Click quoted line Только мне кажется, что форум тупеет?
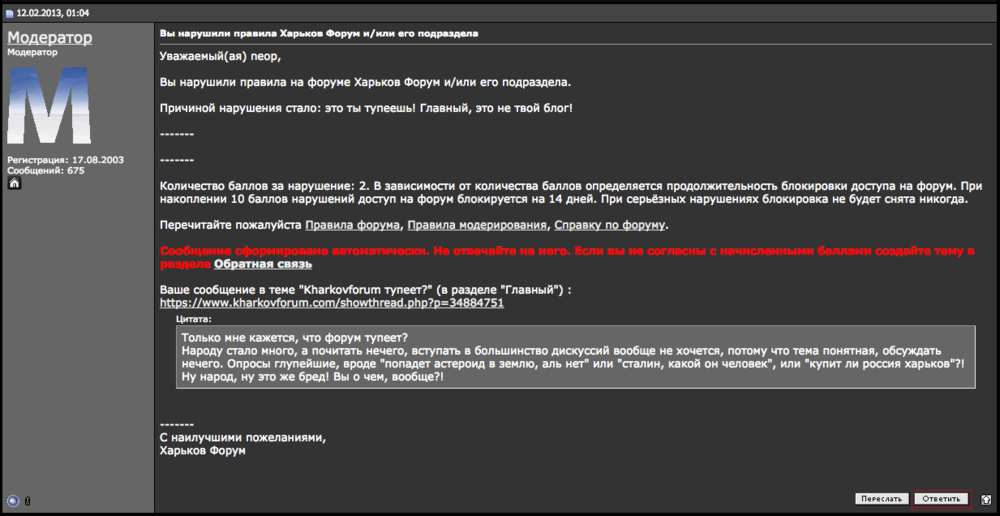 coord(295,337)
